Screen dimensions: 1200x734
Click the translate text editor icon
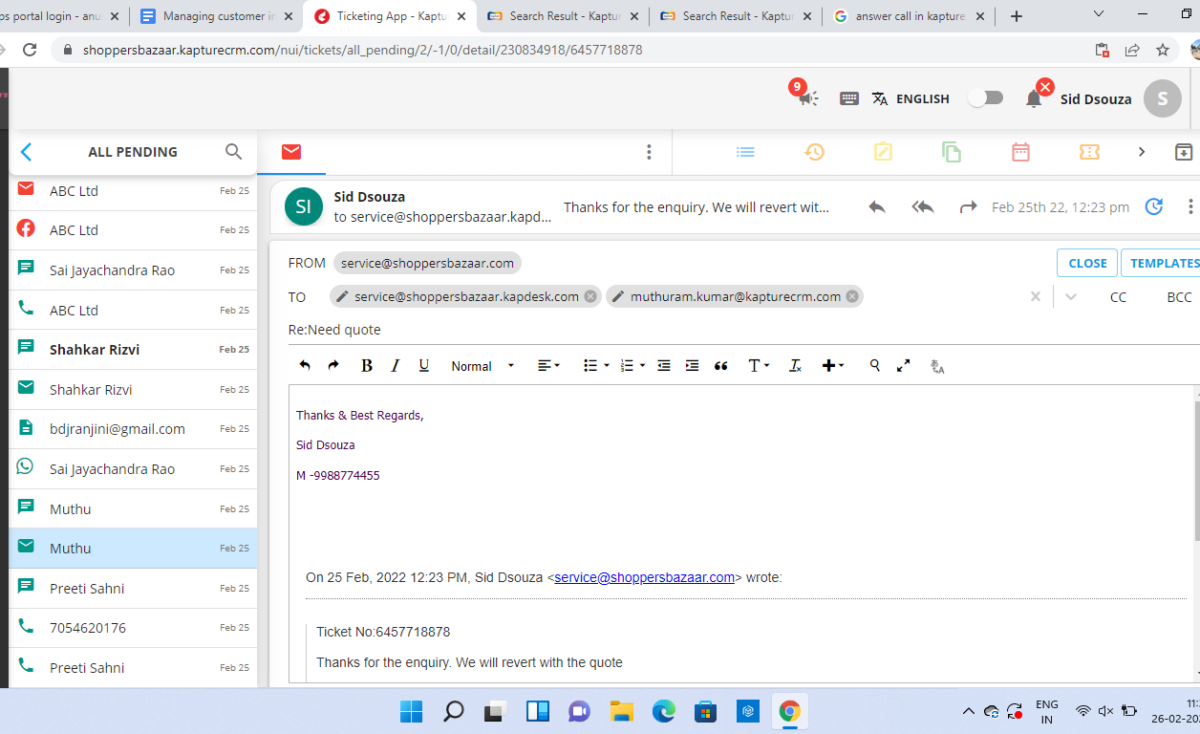pyautogui.click(x=937, y=367)
